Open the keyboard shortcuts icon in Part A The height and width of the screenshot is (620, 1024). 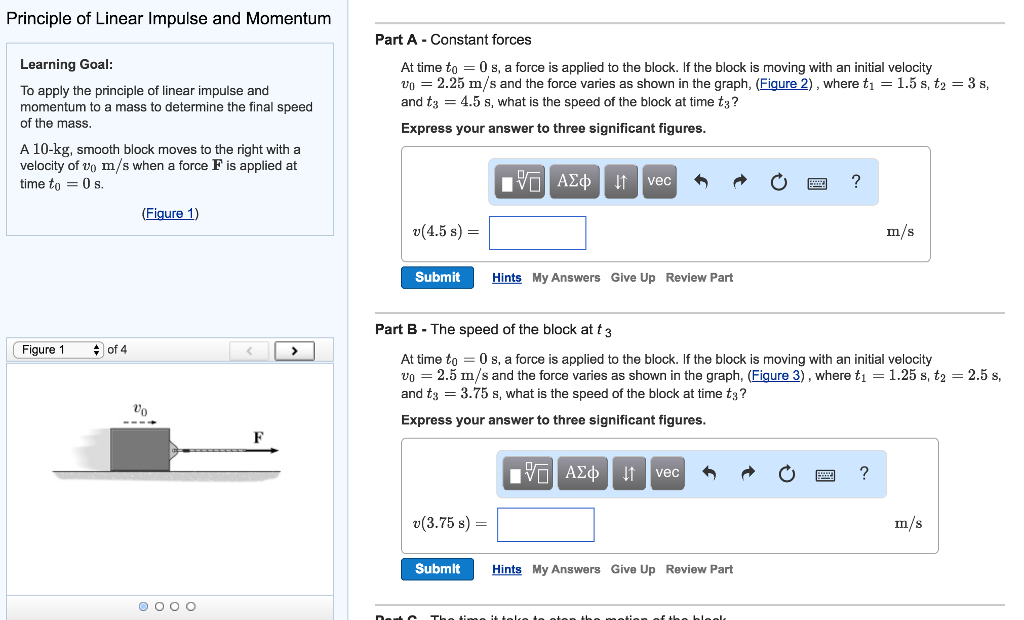point(817,181)
